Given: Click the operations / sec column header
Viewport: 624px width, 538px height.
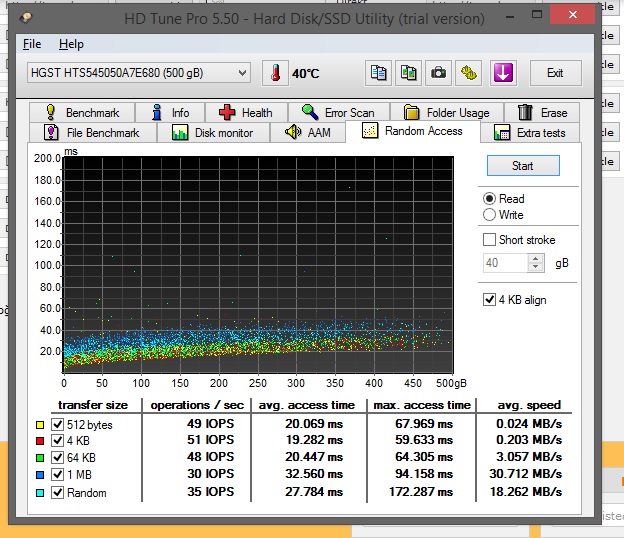Looking at the screenshot, I should click(197, 405).
